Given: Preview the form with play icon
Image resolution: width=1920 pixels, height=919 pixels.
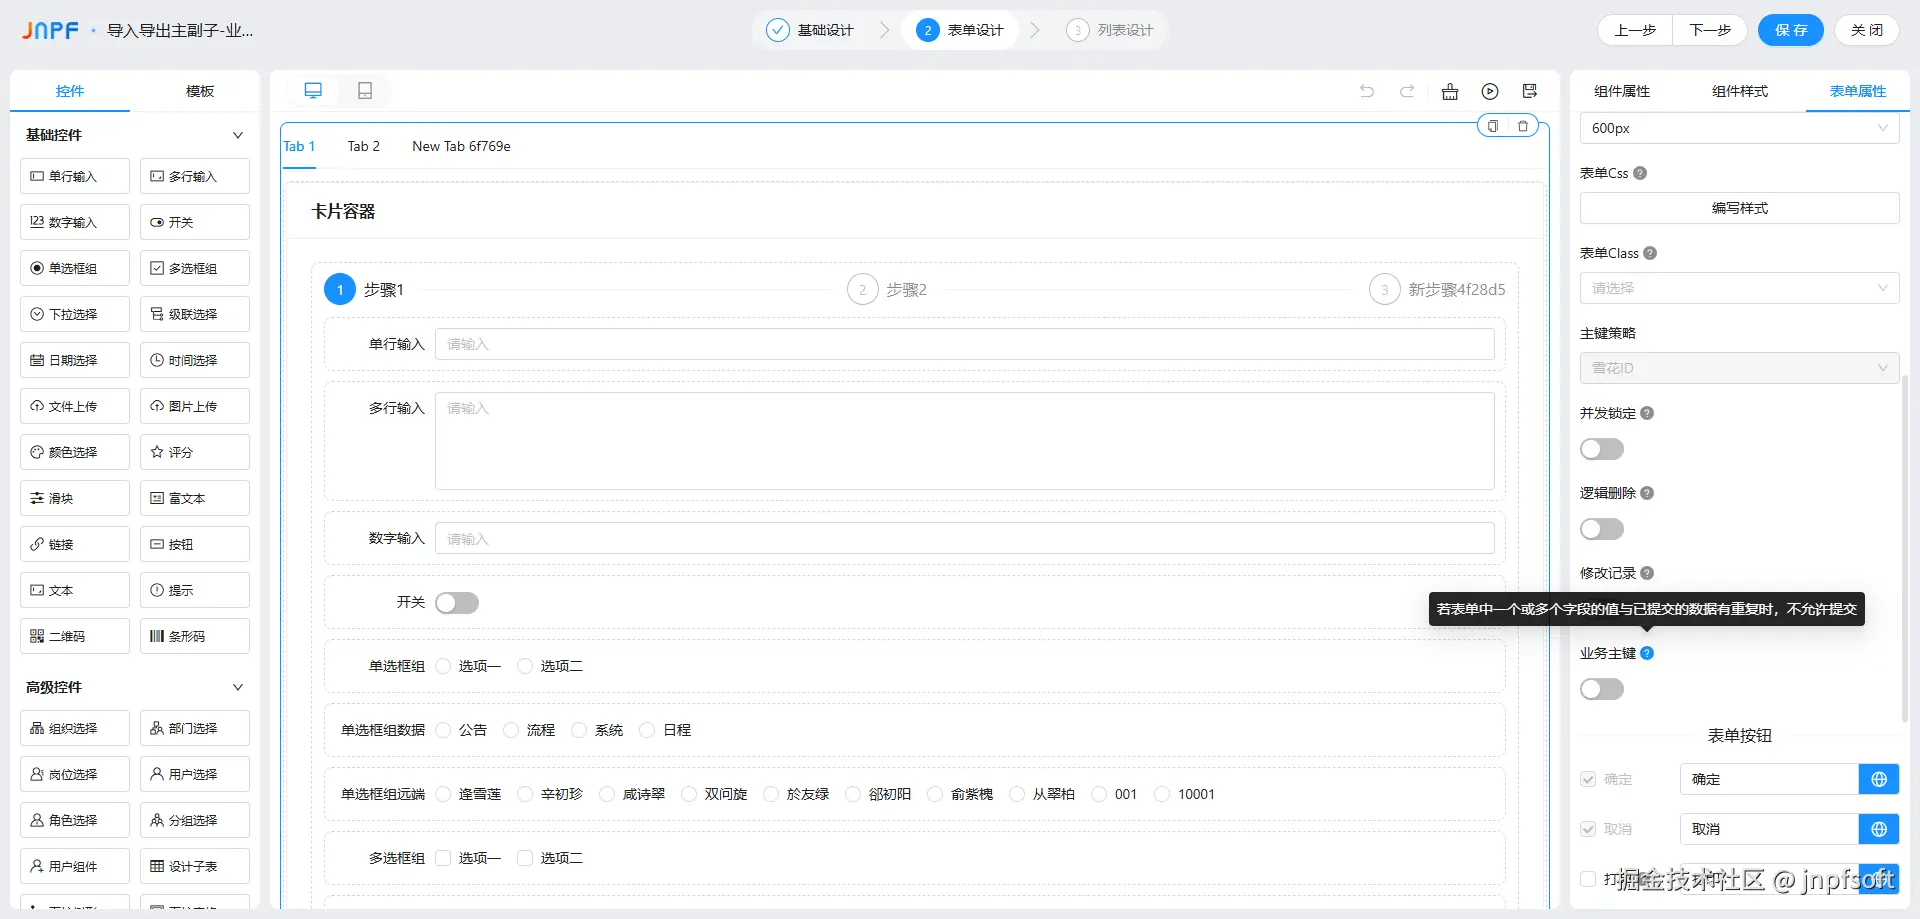Looking at the screenshot, I should coord(1490,92).
